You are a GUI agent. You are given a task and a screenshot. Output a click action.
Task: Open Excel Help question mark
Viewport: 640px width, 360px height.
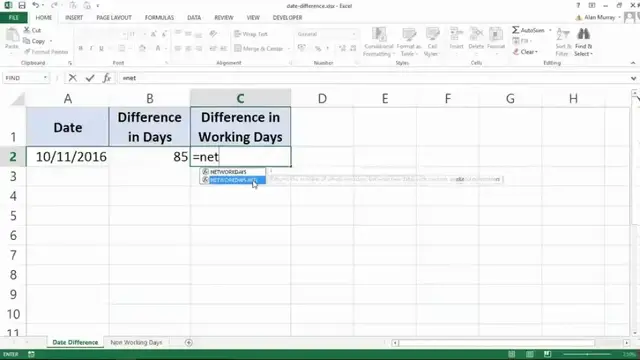578,5
